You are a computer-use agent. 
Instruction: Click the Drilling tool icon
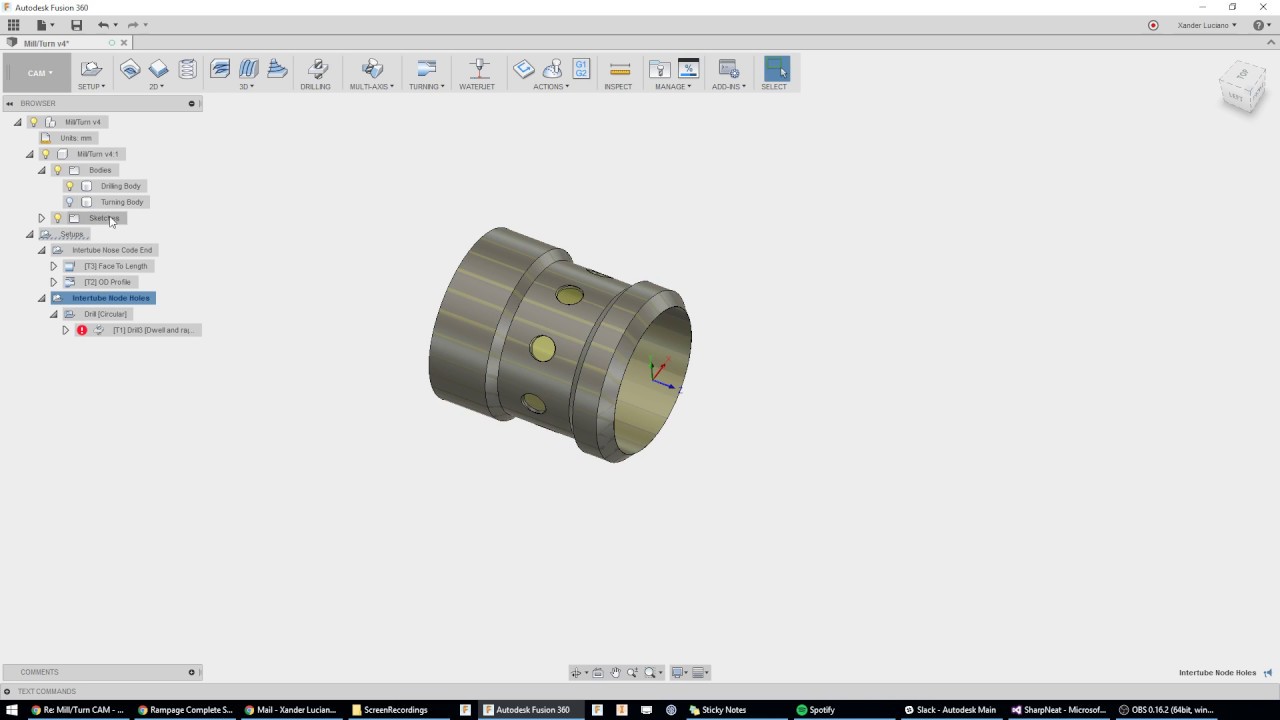(x=317, y=68)
